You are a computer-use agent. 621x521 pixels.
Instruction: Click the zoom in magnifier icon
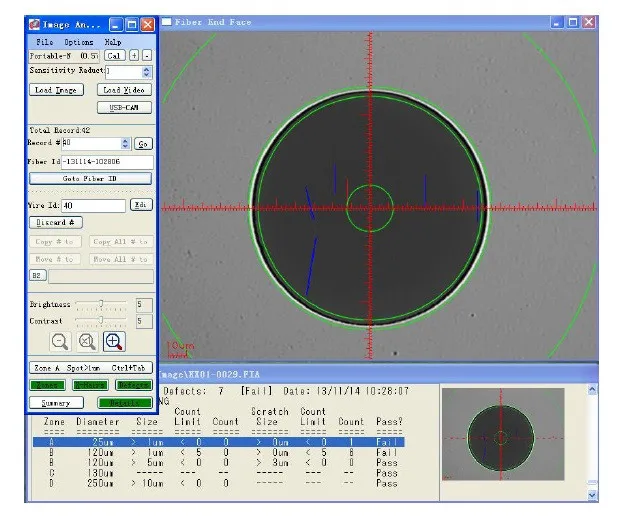114,341
